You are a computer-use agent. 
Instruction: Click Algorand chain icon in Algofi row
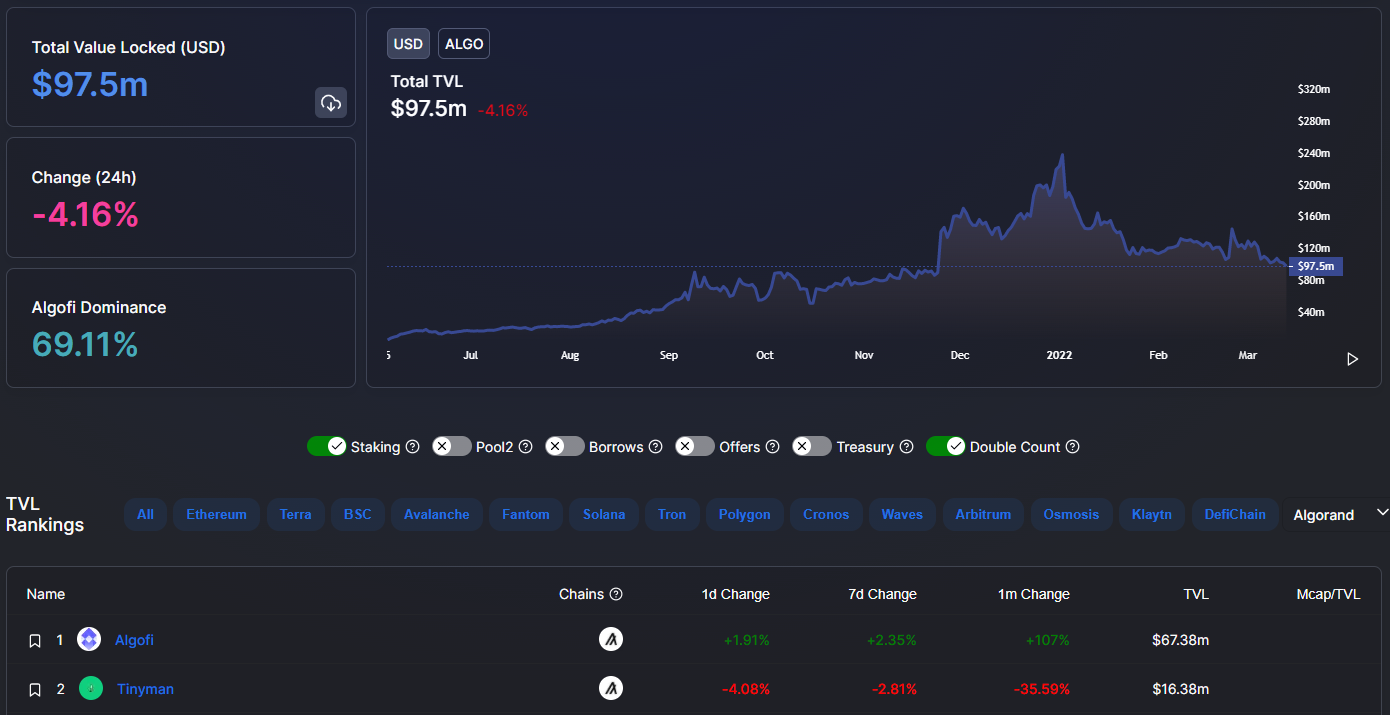pos(611,639)
